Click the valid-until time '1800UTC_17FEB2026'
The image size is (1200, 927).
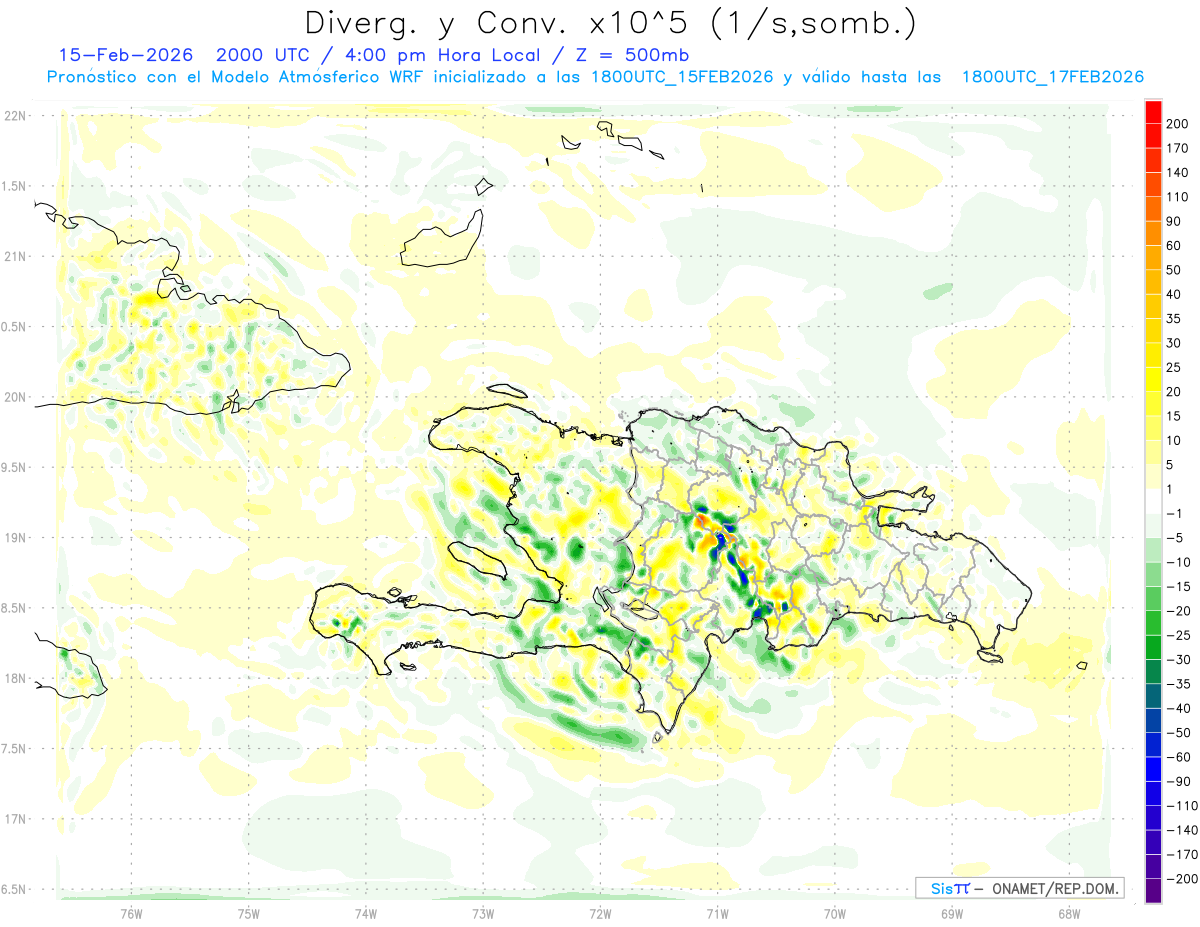pyautogui.click(x=1053, y=77)
